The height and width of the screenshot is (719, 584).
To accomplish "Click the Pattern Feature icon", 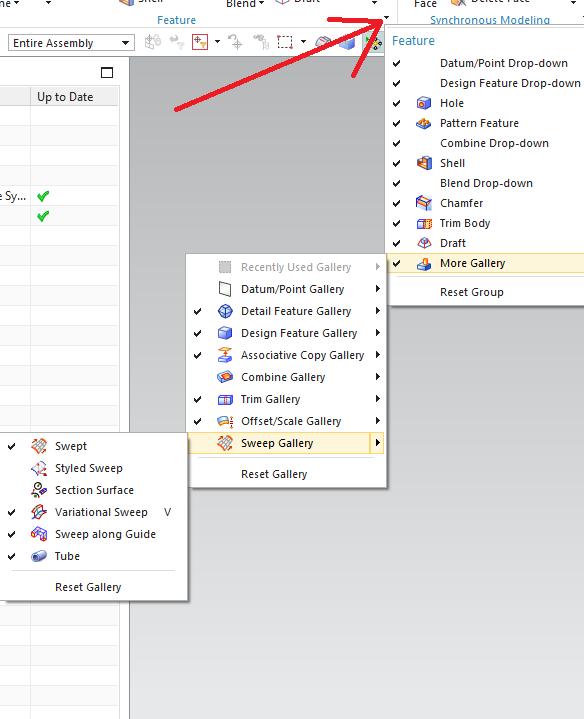I will 424,123.
